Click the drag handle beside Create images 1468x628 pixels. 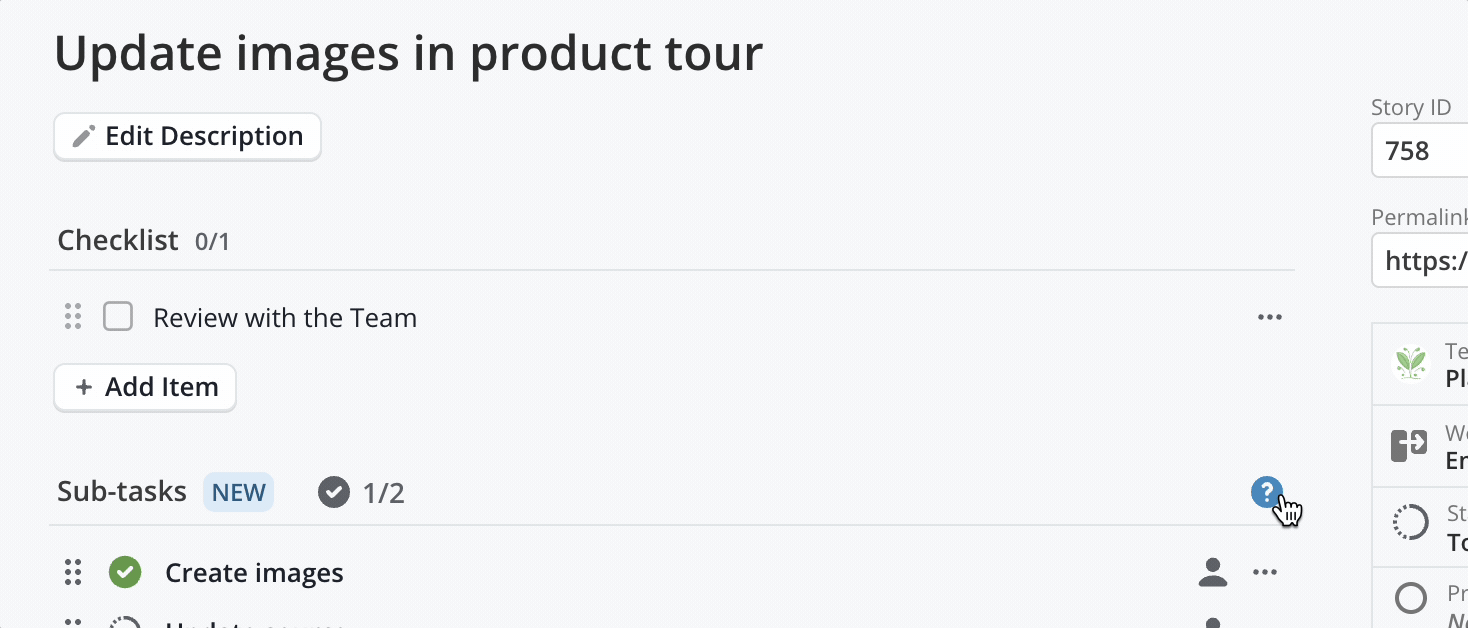tap(72, 573)
